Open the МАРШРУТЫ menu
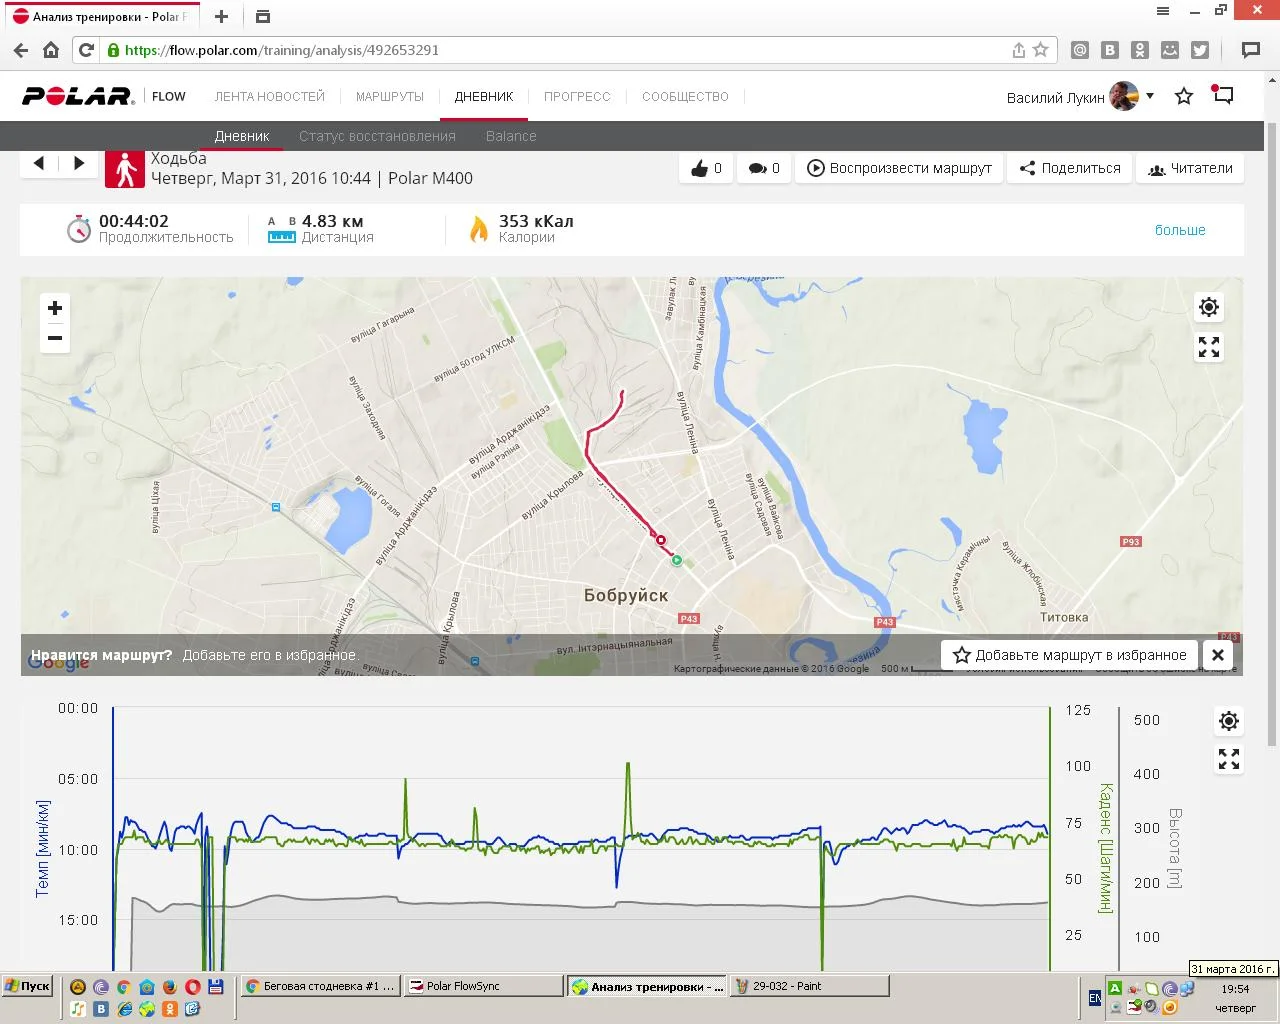 390,97
